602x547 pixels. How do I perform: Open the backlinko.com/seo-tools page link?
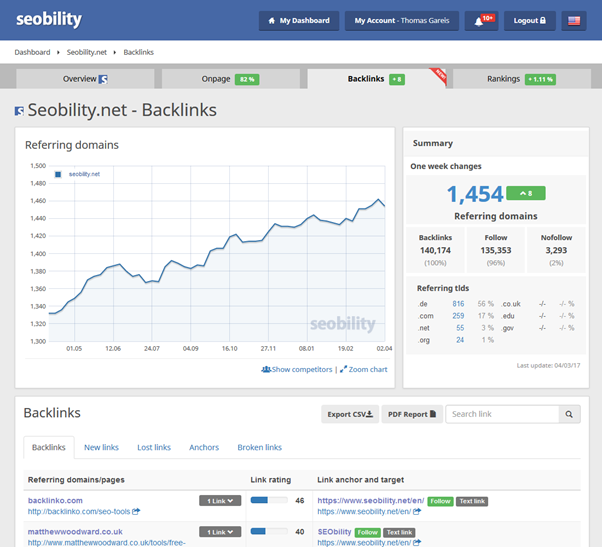[x=79, y=512]
